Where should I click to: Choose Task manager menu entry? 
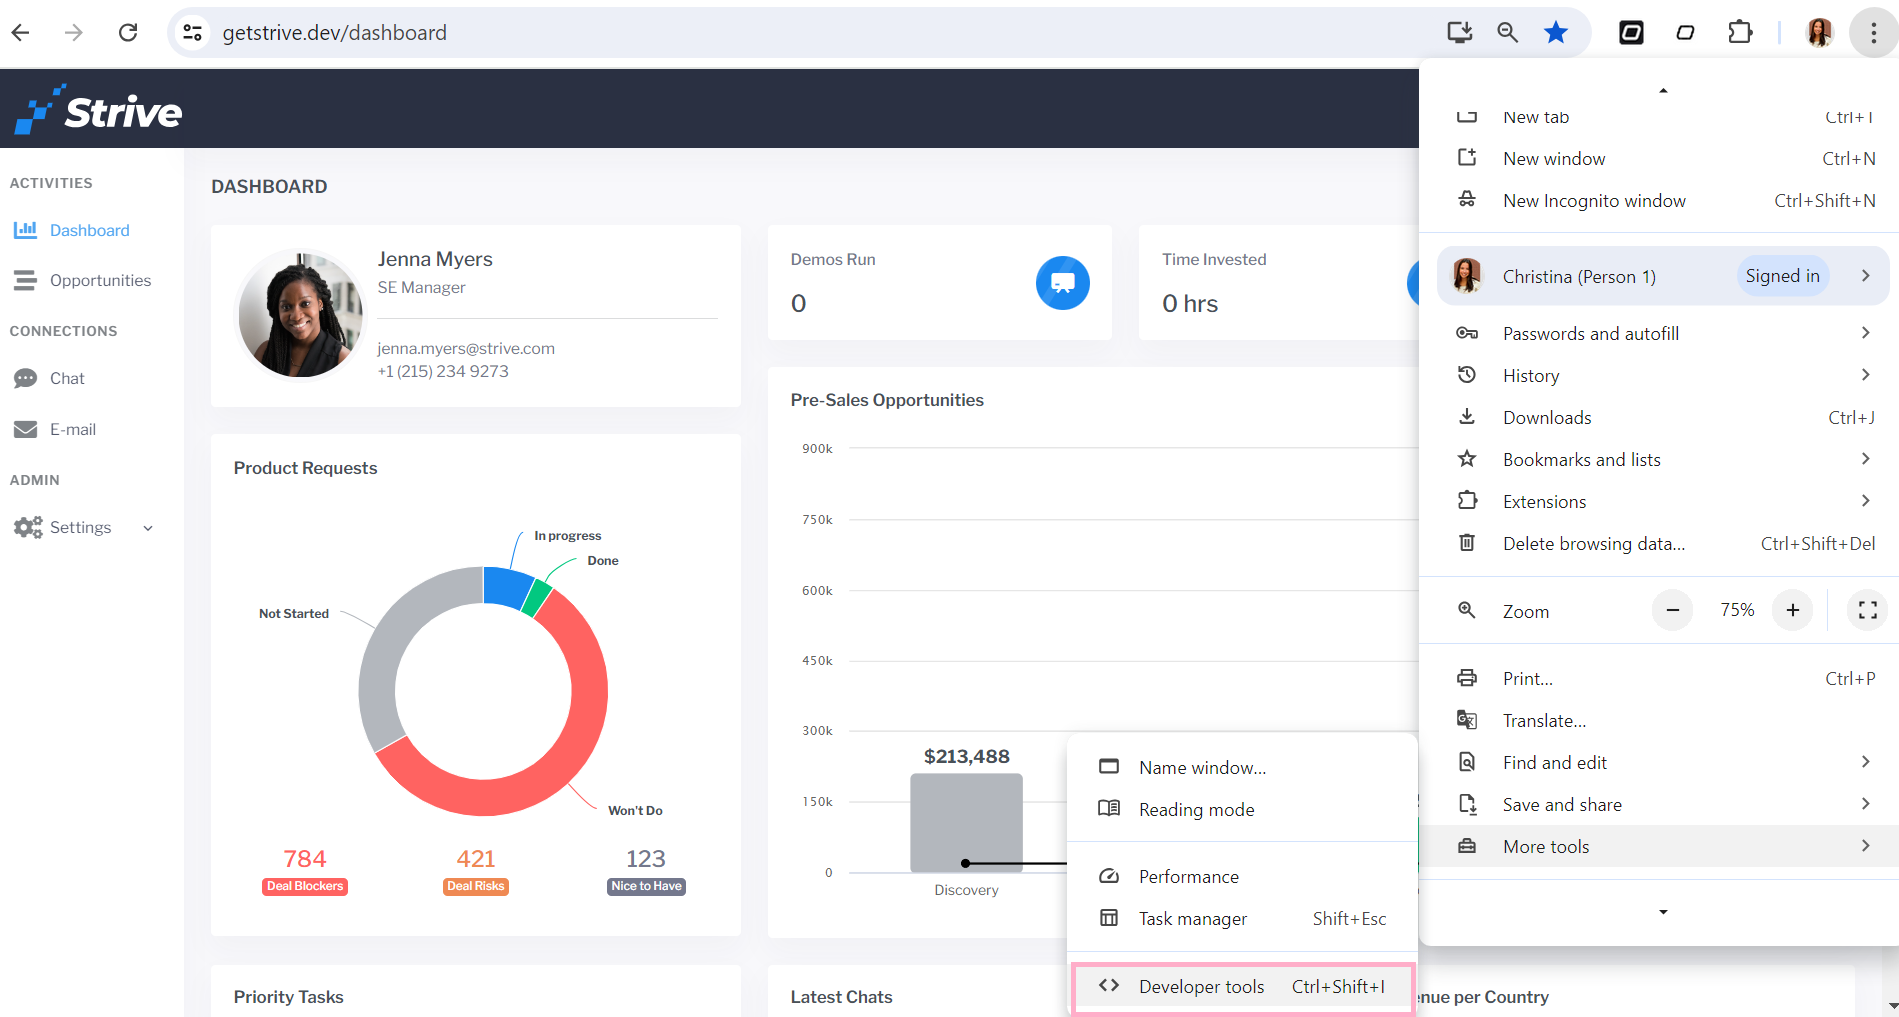coord(1242,918)
